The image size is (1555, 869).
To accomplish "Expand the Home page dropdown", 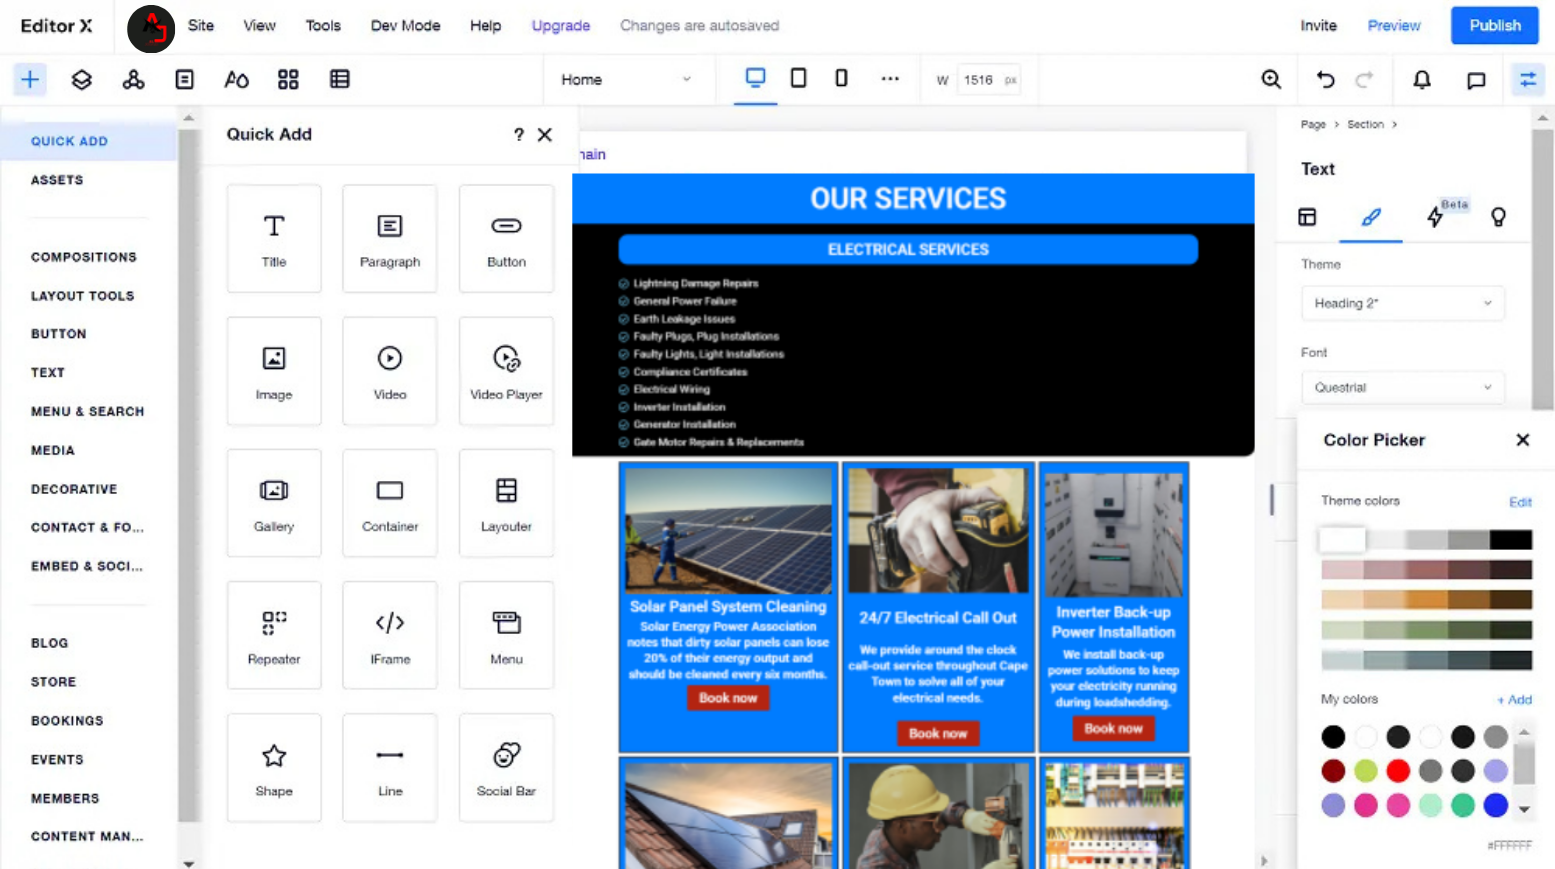I will pos(626,80).
